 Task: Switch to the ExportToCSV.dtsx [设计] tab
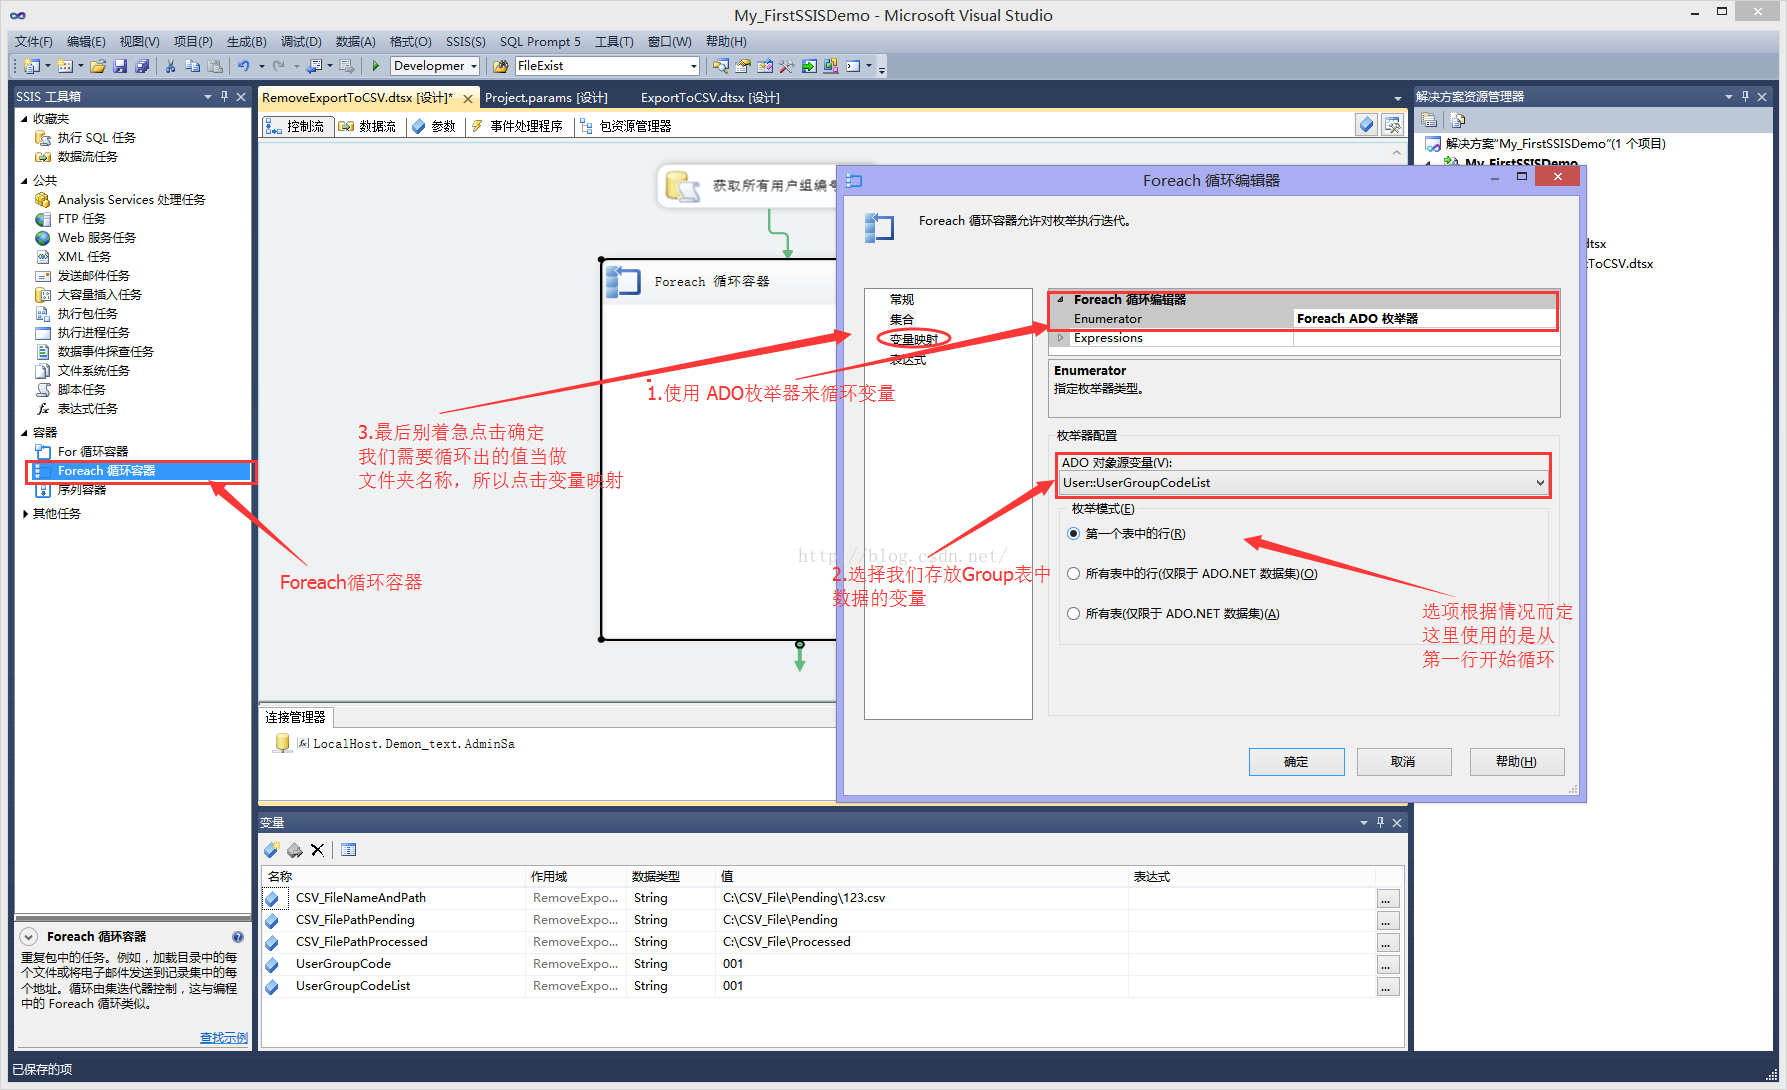point(710,98)
